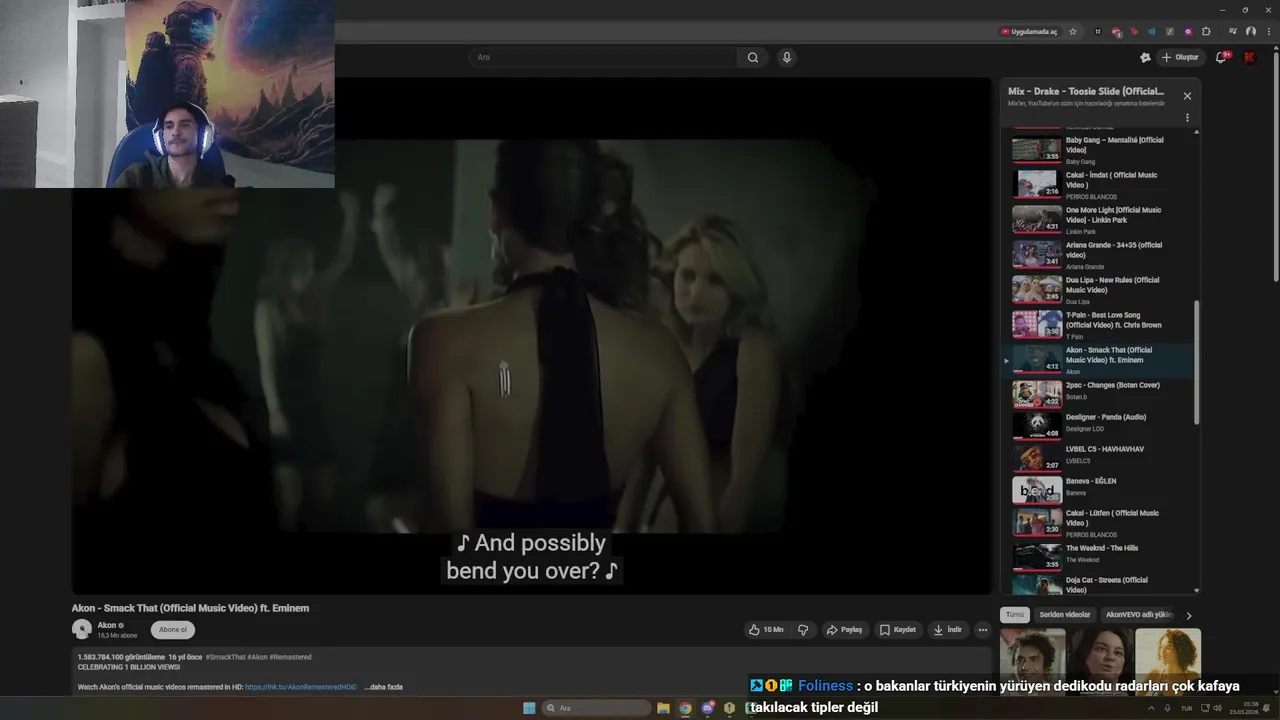
Task: Select The Weeknd - The Hills in playlist
Action: point(1099,555)
